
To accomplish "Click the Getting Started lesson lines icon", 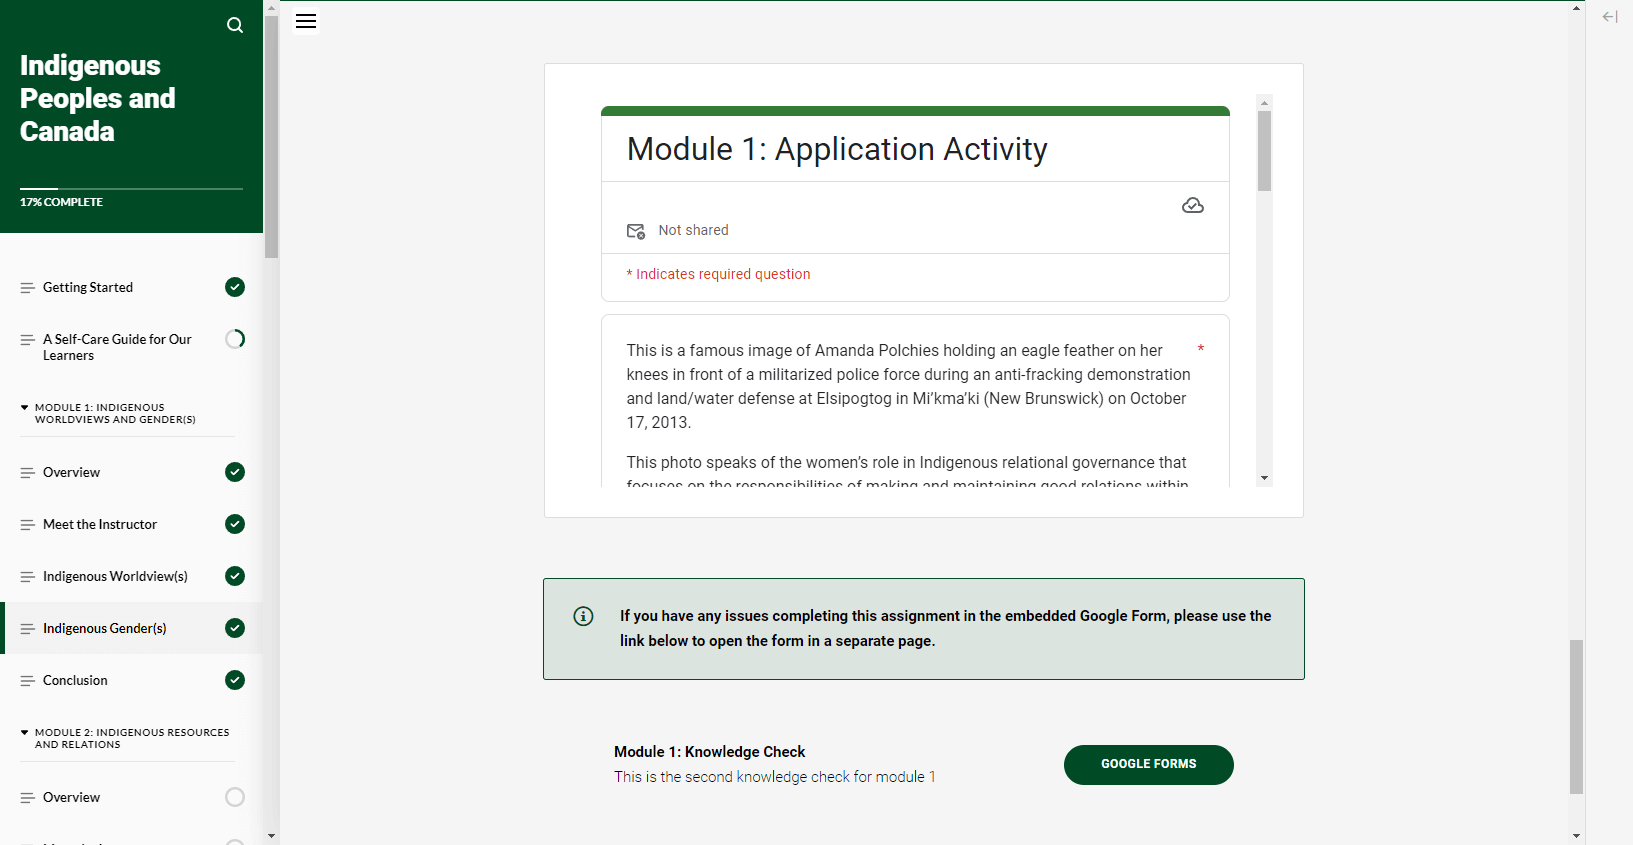I will (28, 288).
